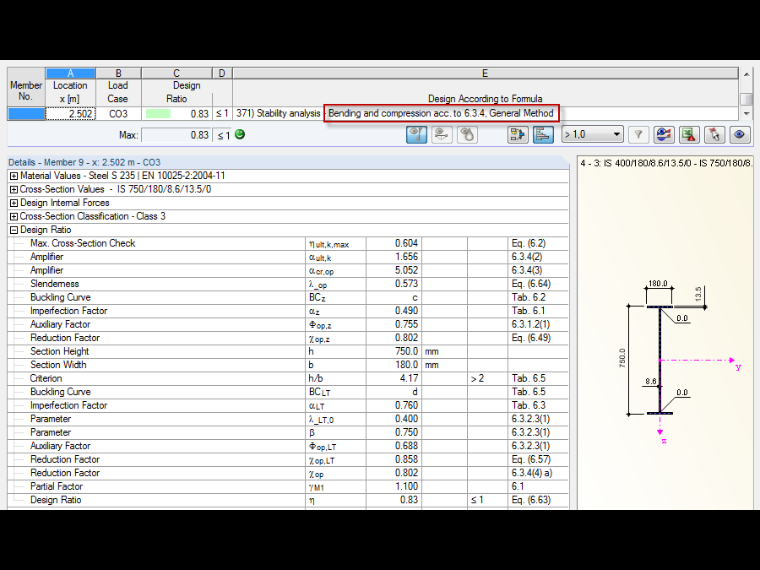Click scroll down arrow of results table

tap(746, 113)
